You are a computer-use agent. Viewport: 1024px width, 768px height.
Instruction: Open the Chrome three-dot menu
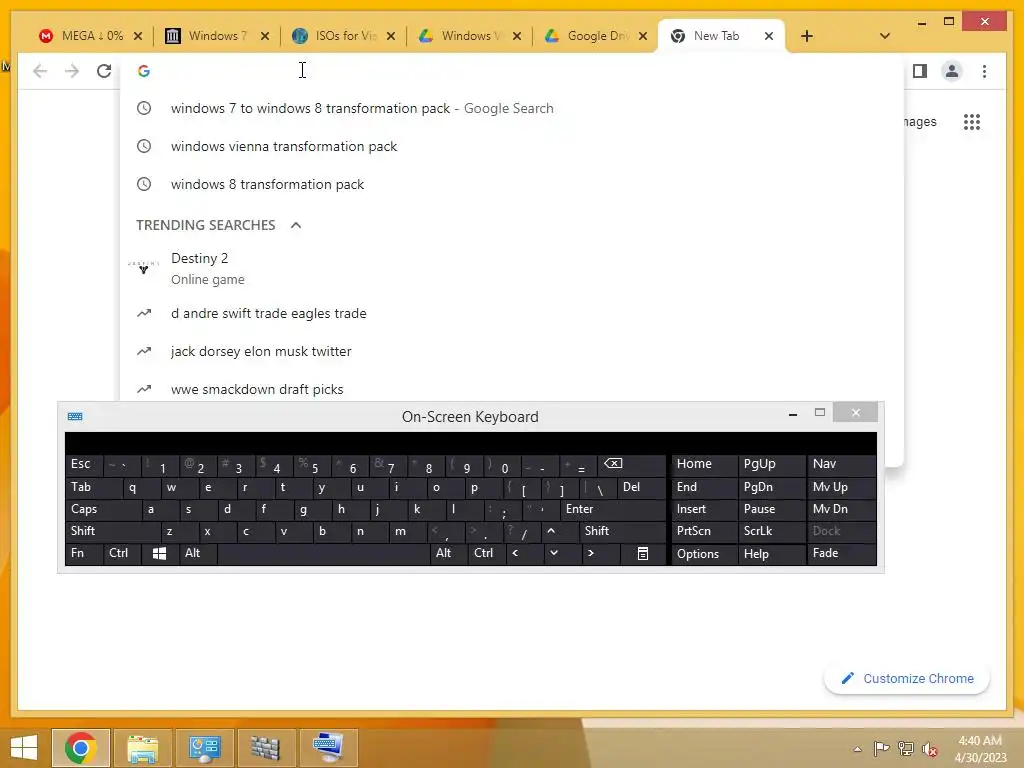point(984,71)
